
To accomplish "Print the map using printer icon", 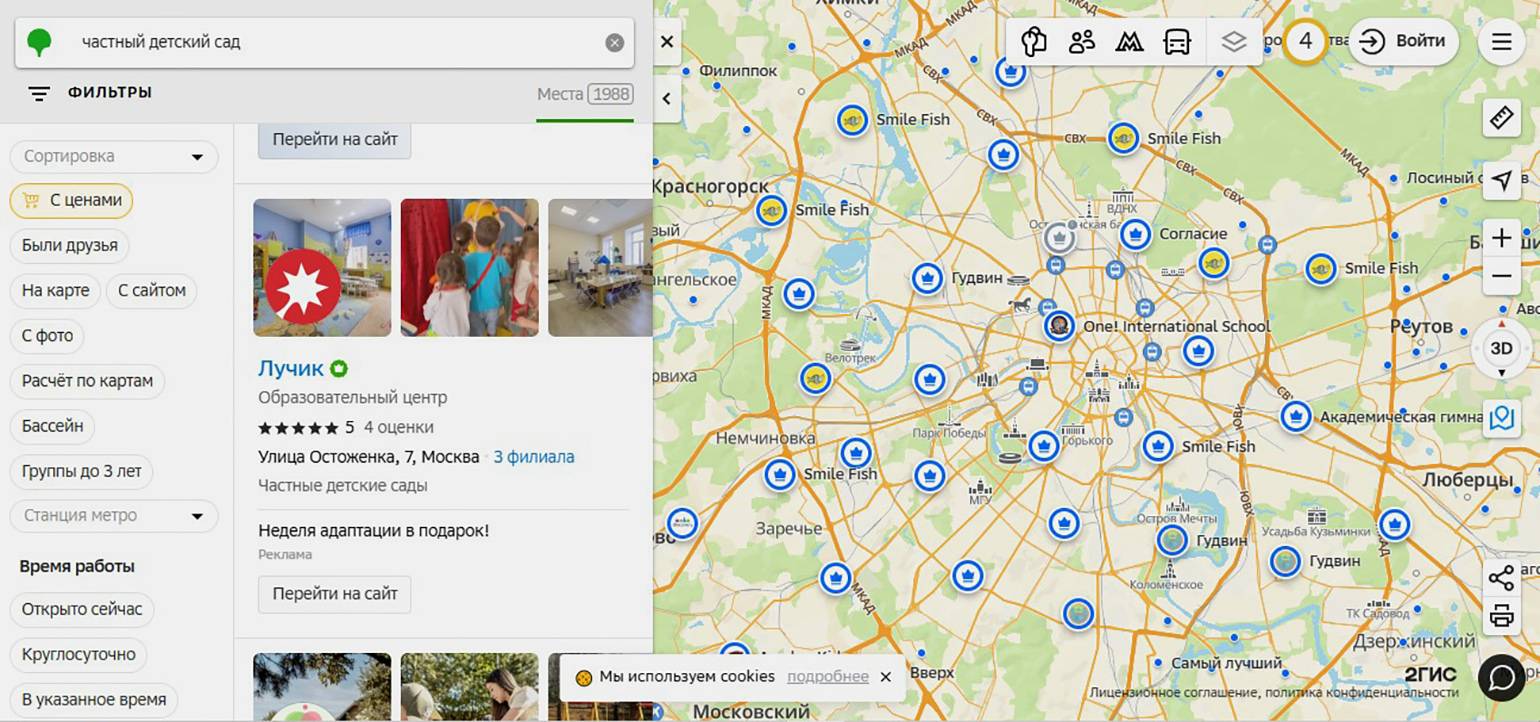I will [1501, 615].
